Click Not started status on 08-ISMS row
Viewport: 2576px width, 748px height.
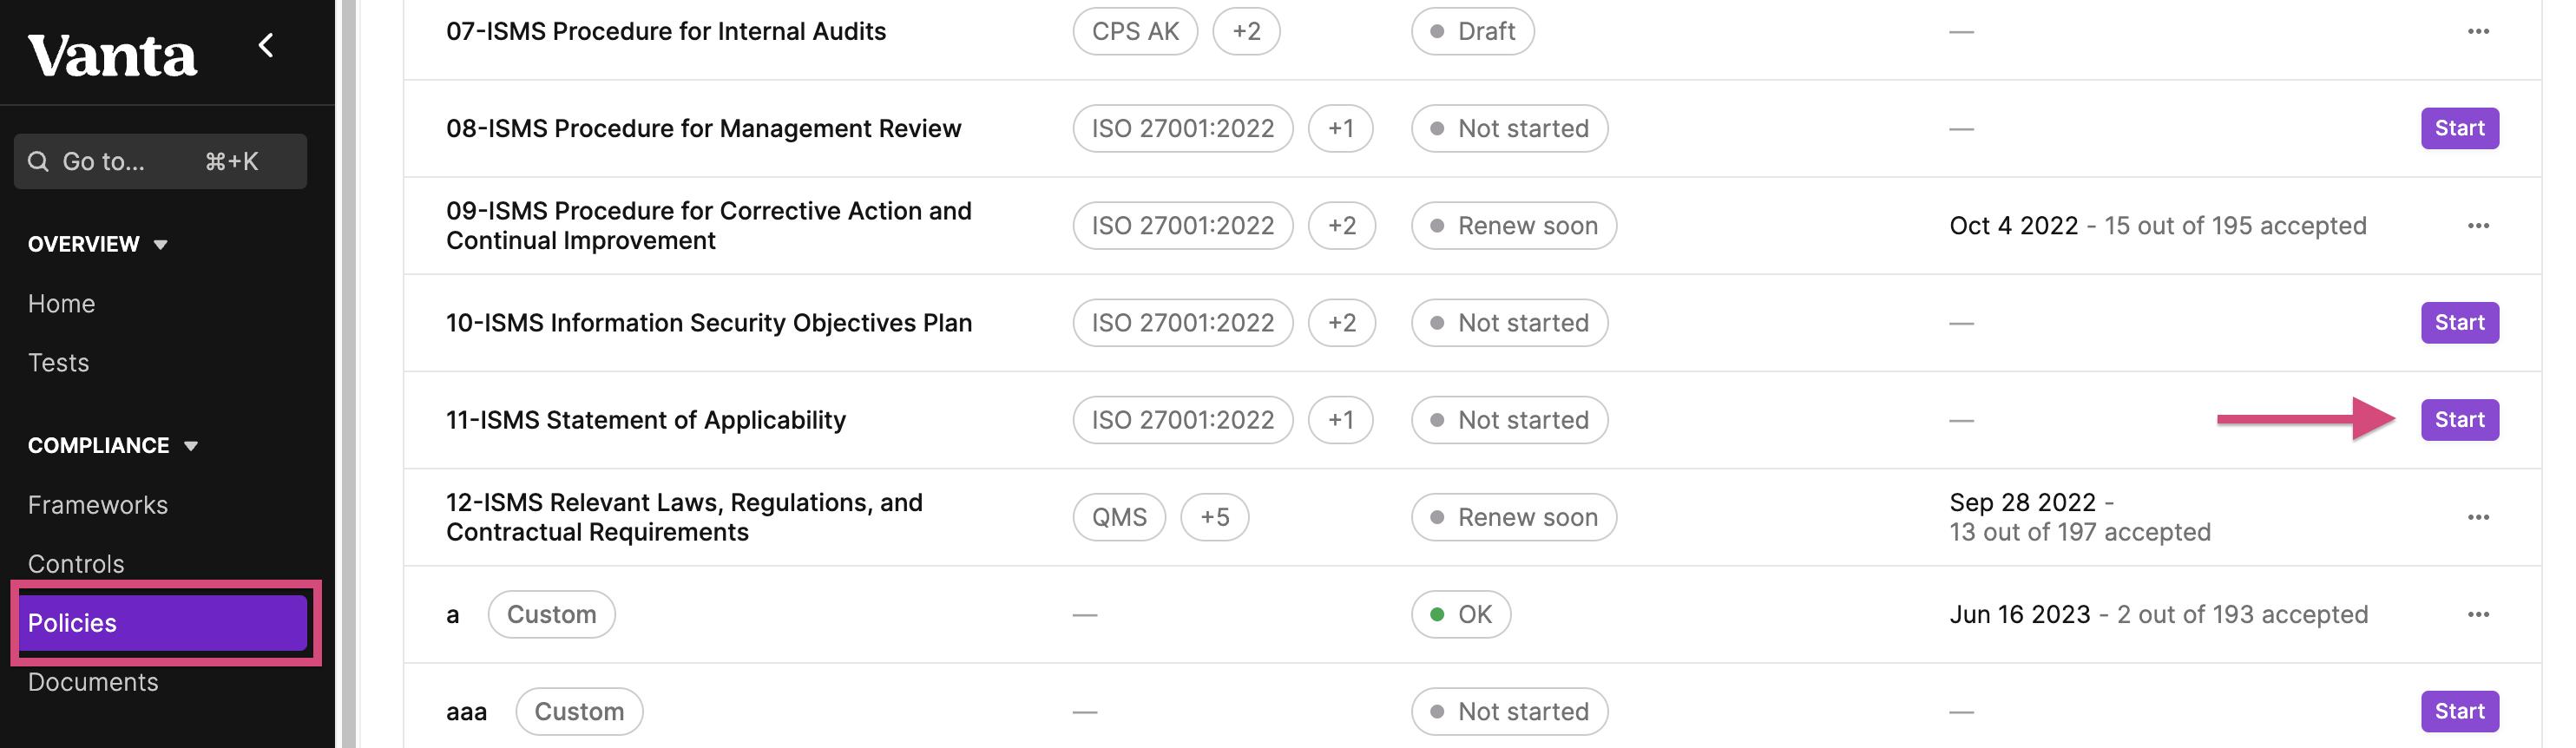point(1509,128)
